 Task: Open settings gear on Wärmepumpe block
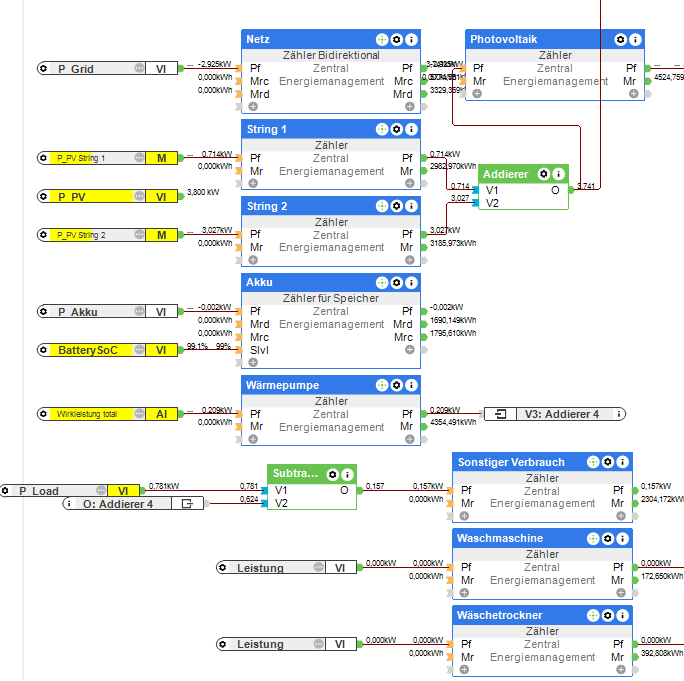397,385
